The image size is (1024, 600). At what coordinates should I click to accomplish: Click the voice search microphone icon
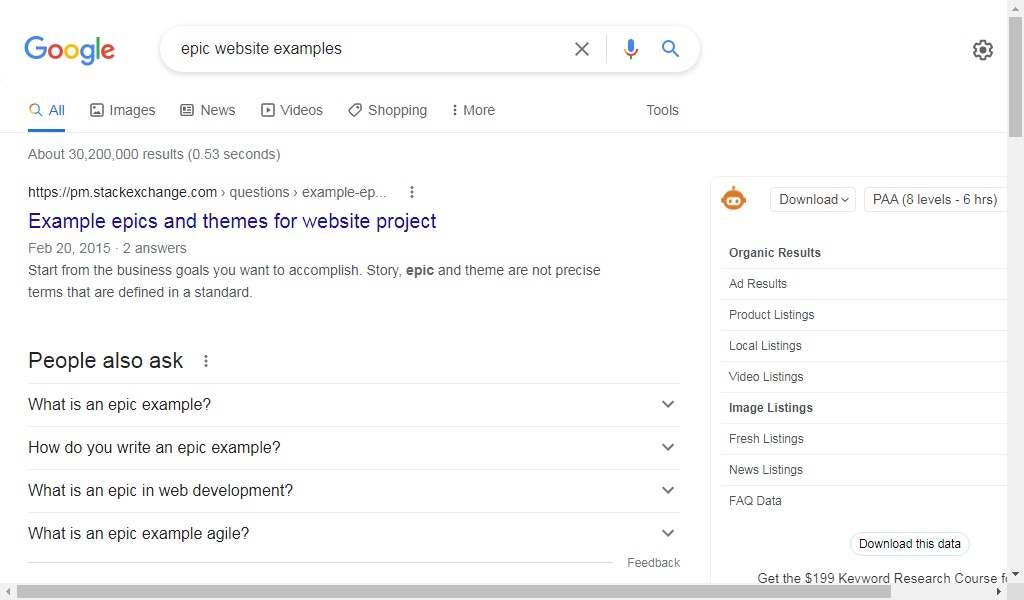pyautogui.click(x=631, y=48)
